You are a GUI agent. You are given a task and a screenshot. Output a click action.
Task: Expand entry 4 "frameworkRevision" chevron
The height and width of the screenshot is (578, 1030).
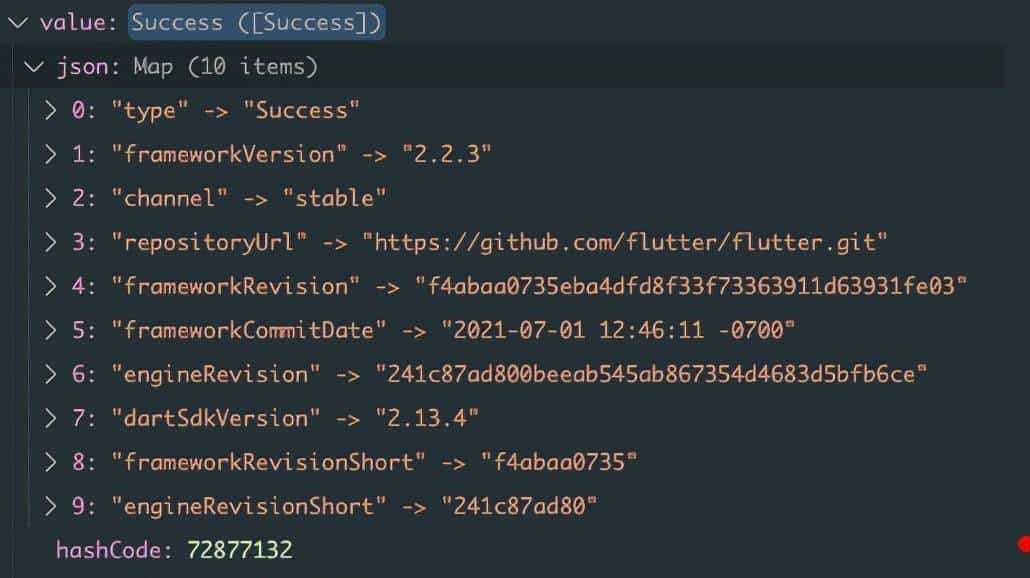[x=51, y=286]
